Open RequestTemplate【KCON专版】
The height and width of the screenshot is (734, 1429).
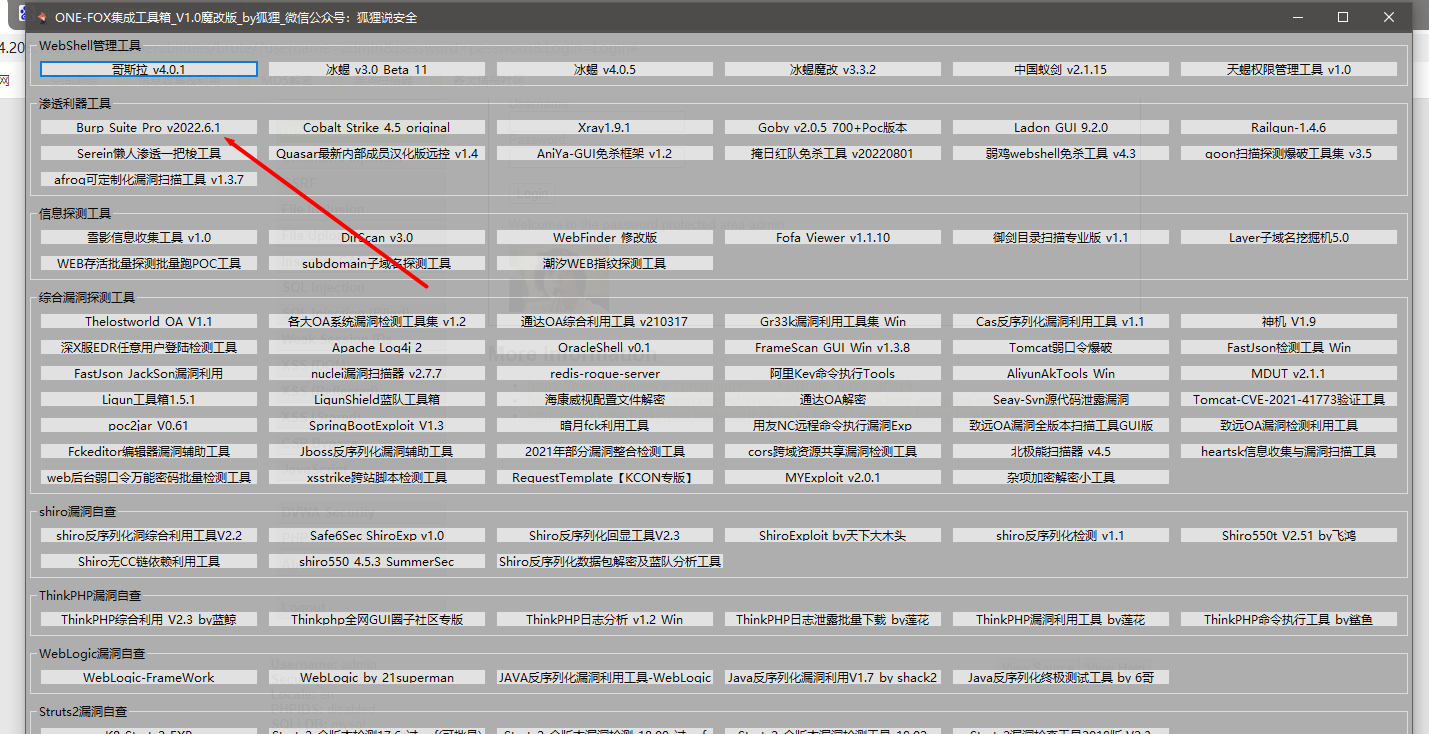click(x=605, y=478)
